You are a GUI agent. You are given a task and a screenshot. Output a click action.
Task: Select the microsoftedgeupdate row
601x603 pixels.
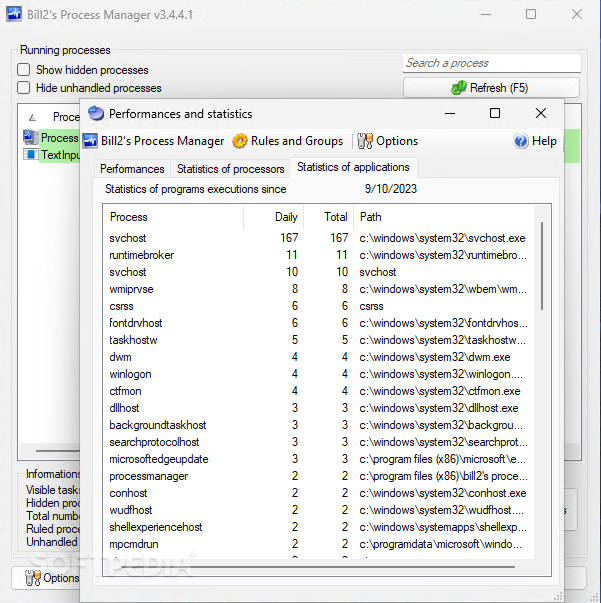pyautogui.click(x=318, y=459)
